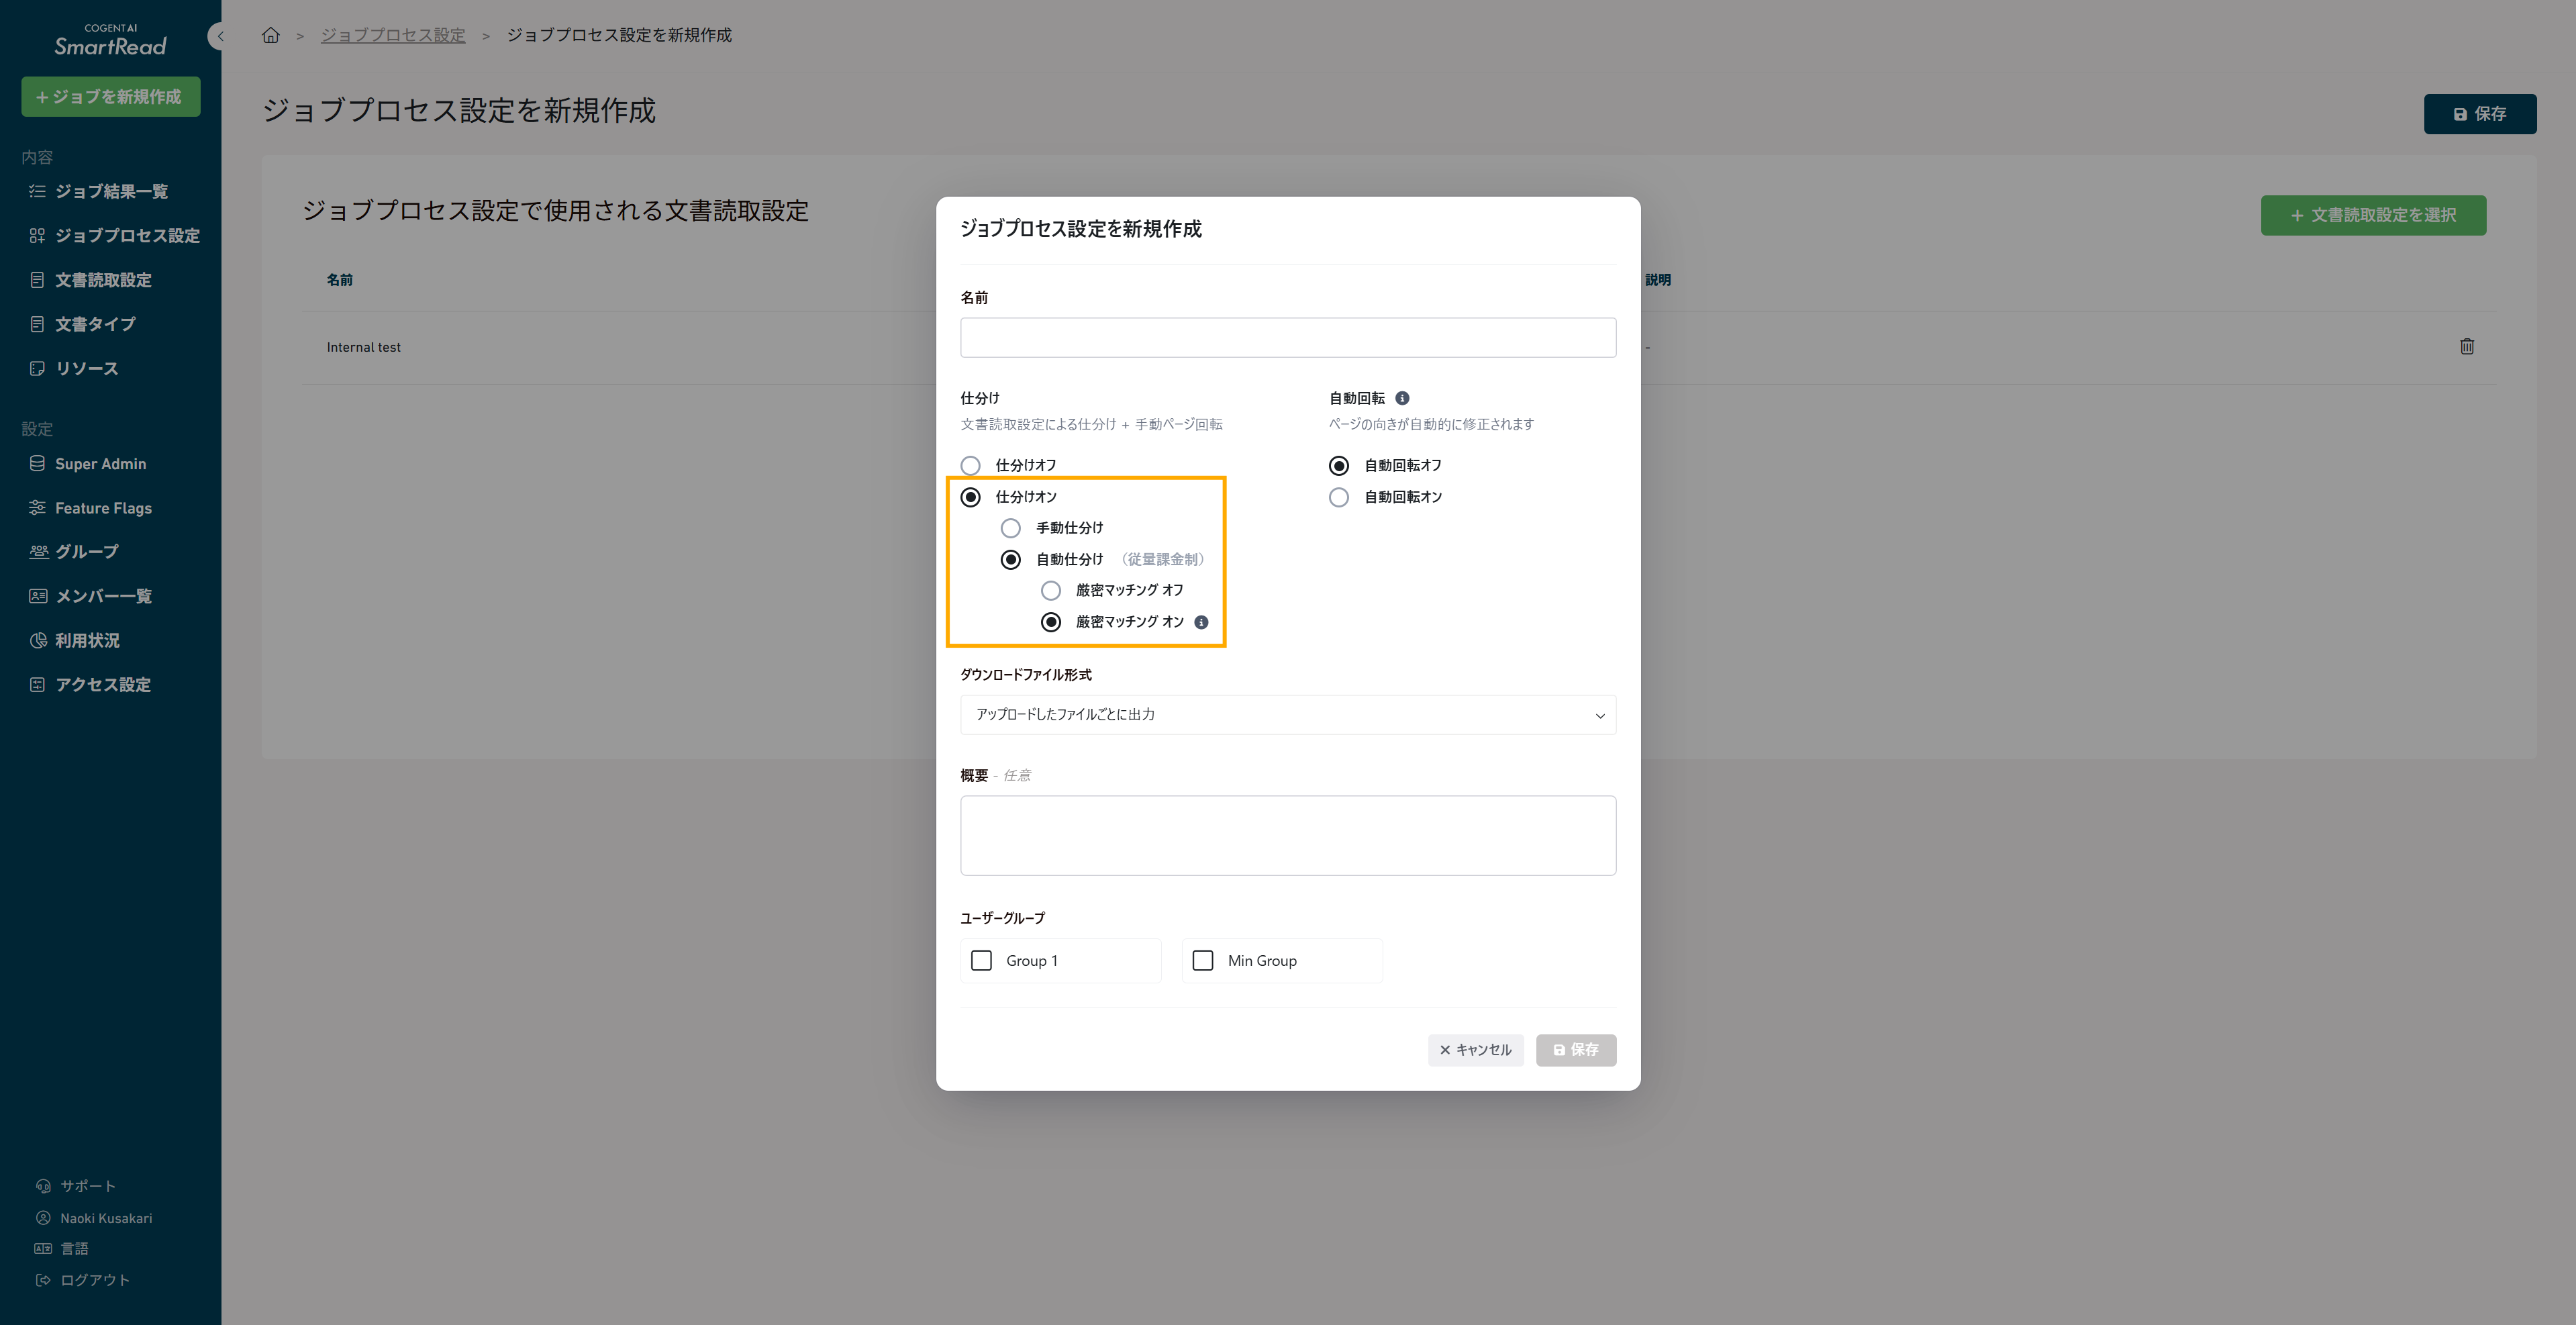Open ジョブ結果一覧 in the sidebar
This screenshot has height=1325, width=2576.
[111, 191]
